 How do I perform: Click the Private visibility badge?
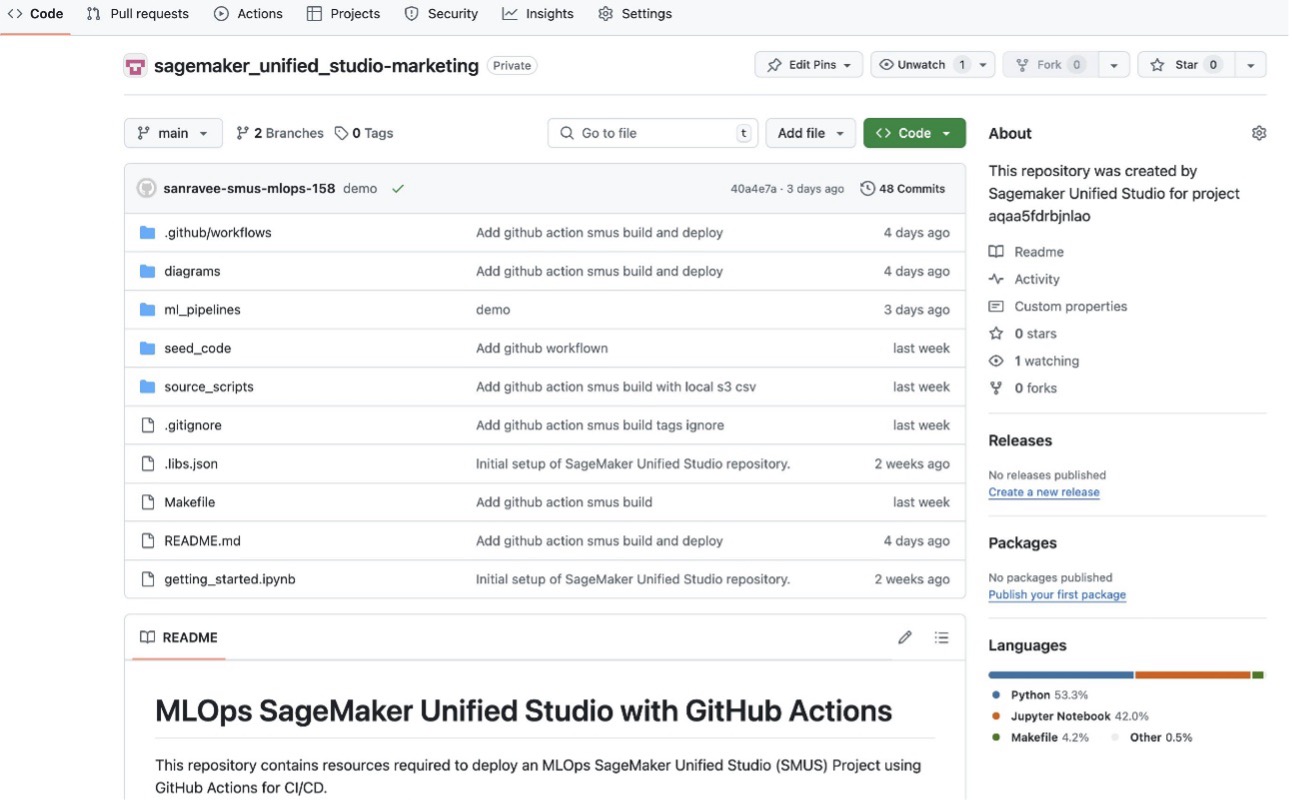click(x=512, y=65)
